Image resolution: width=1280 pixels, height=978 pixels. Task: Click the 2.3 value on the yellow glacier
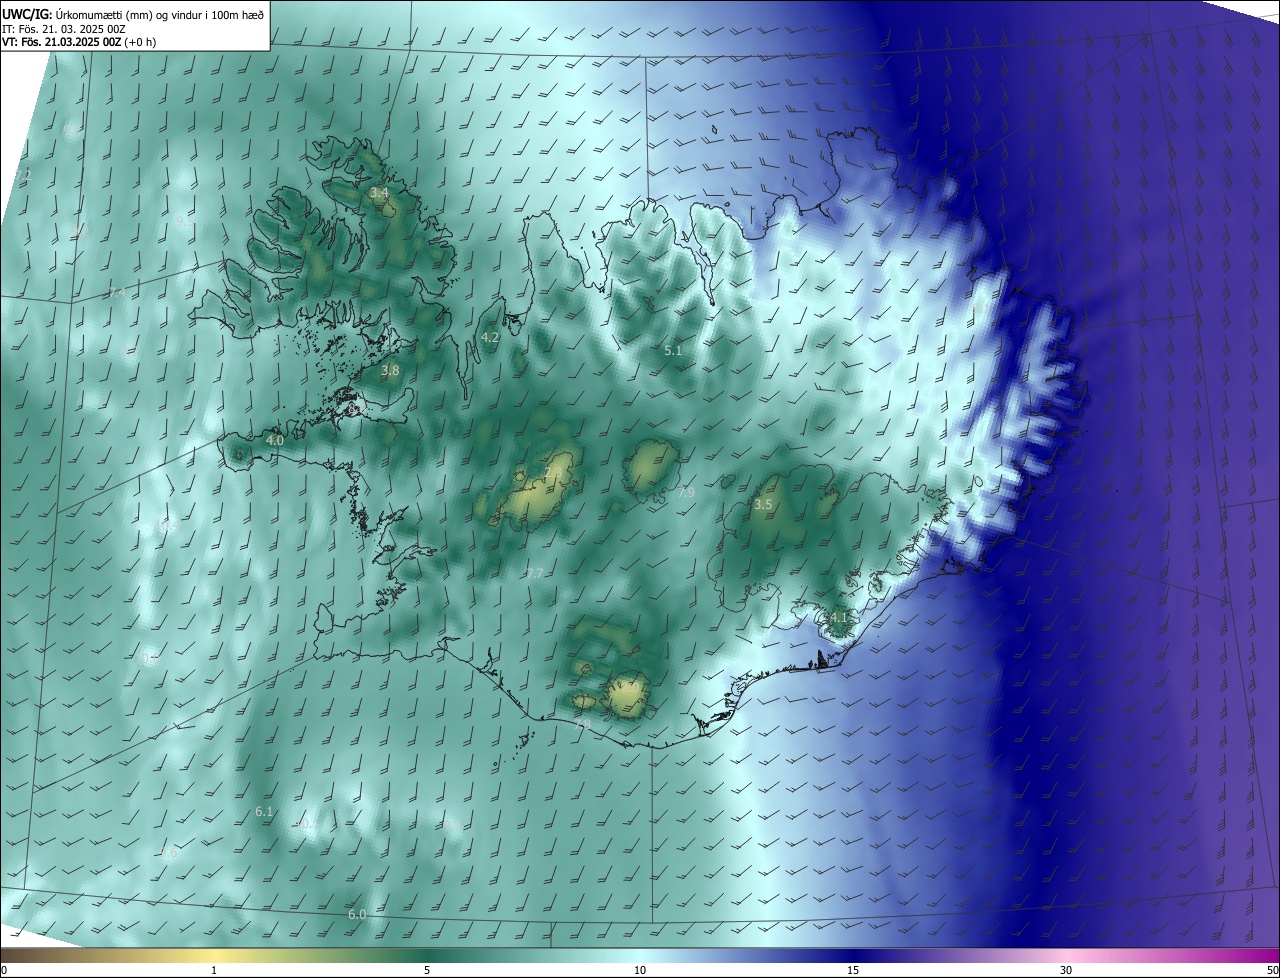(x=553, y=472)
